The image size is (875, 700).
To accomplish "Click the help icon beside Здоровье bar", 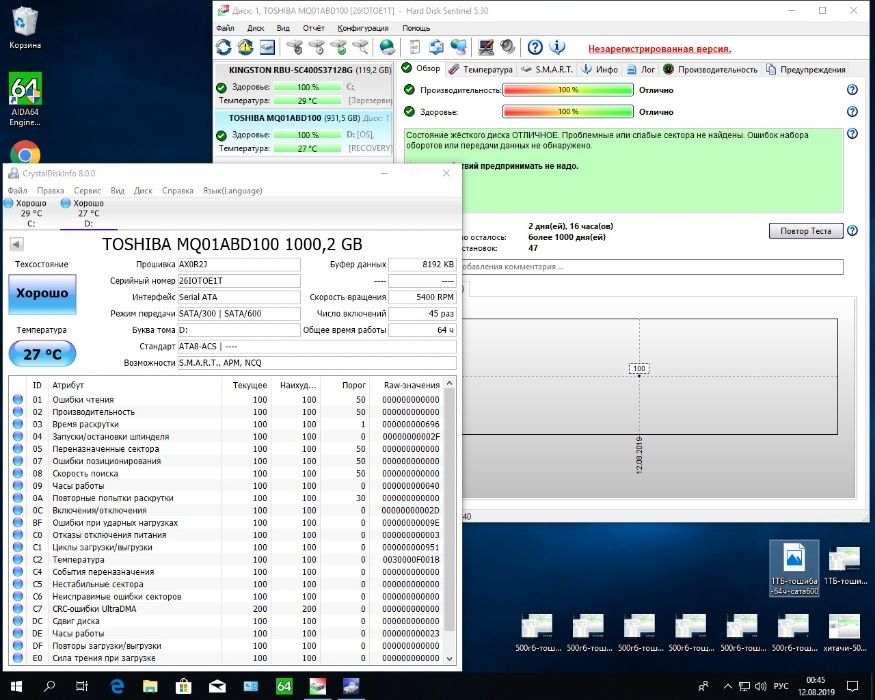I will (x=852, y=112).
